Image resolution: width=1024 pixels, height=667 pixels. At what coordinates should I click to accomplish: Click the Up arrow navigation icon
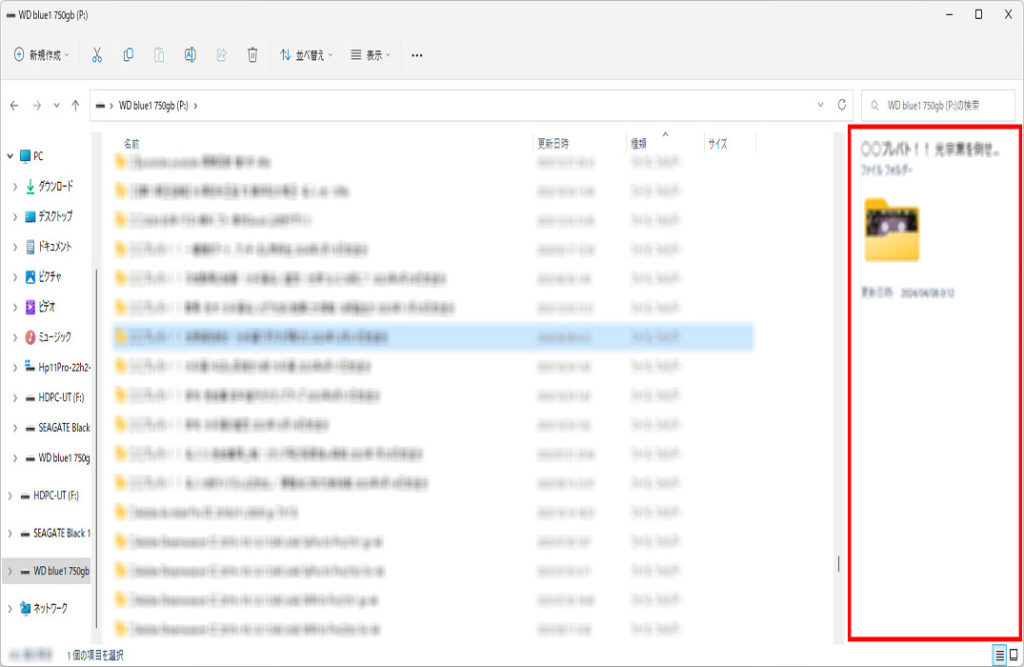click(76, 105)
